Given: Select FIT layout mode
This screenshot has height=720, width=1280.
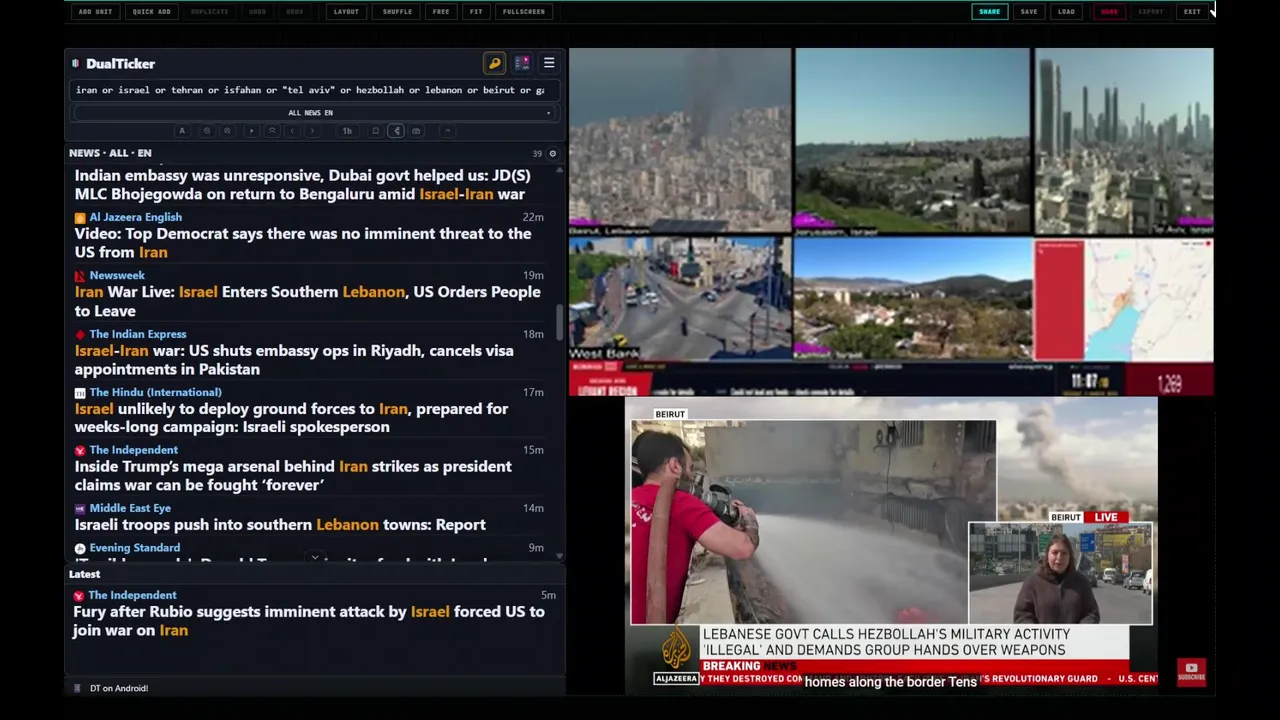Looking at the screenshot, I should 476,11.
